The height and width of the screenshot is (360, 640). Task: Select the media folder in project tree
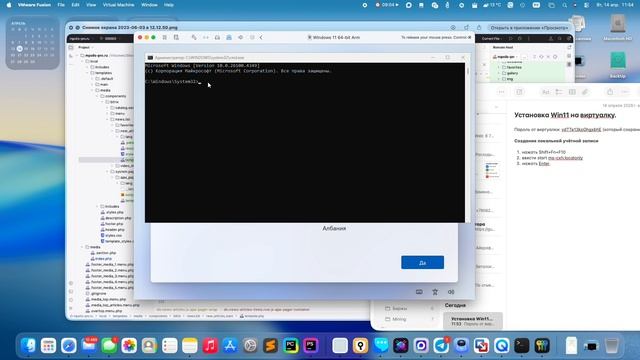[104, 90]
